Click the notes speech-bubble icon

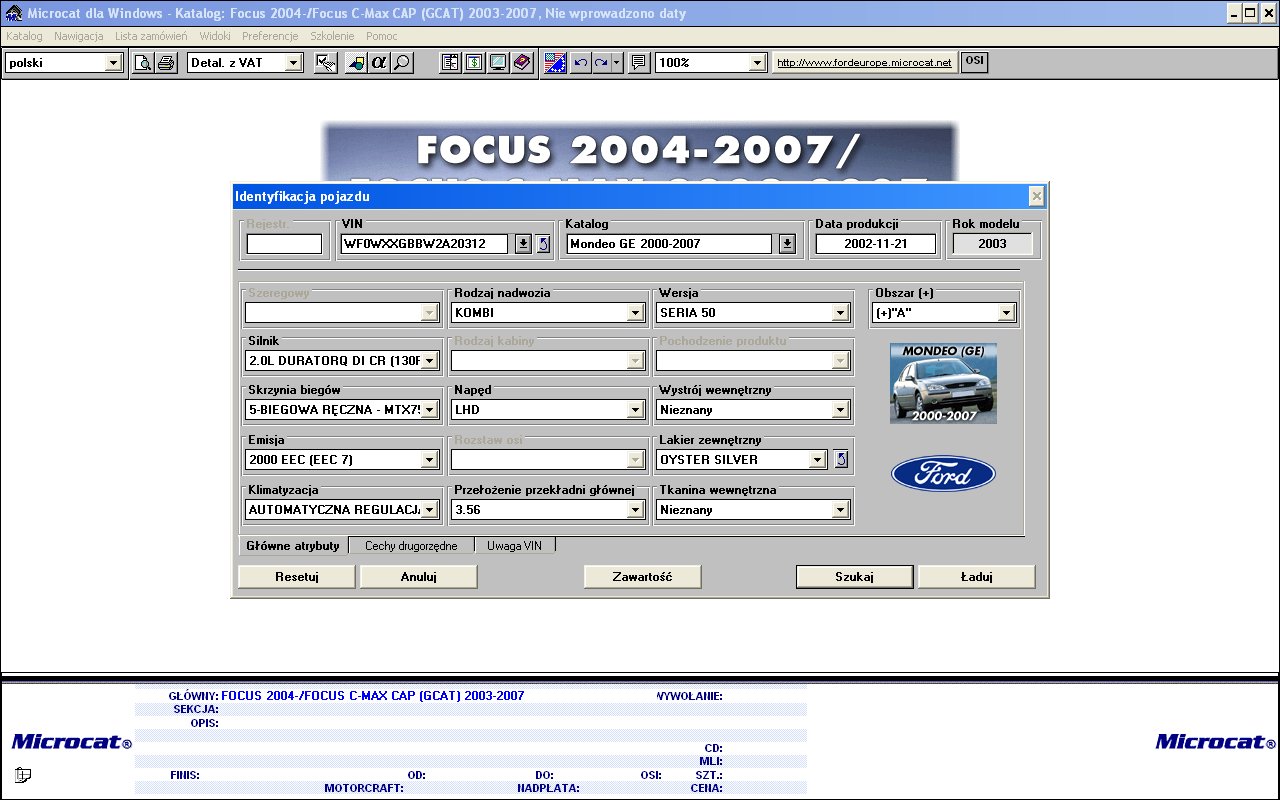click(639, 63)
